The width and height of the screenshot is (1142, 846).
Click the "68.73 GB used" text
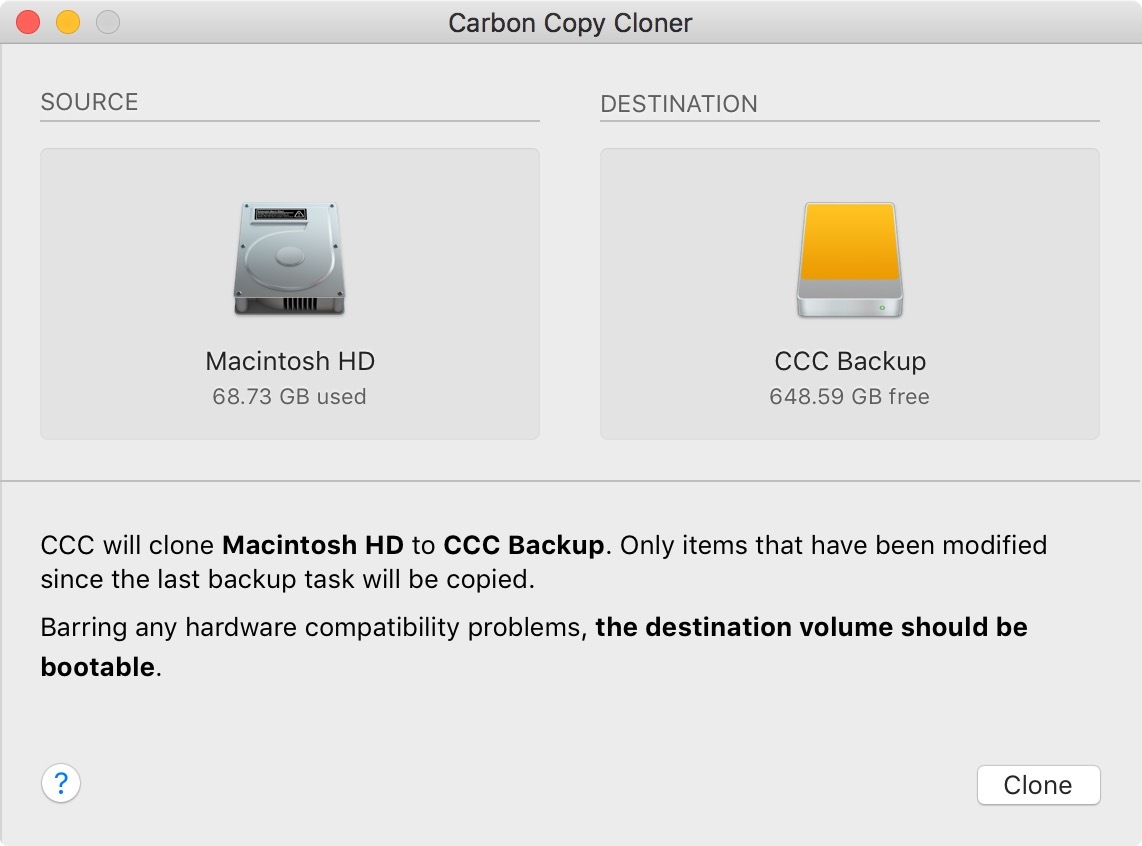coord(290,397)
